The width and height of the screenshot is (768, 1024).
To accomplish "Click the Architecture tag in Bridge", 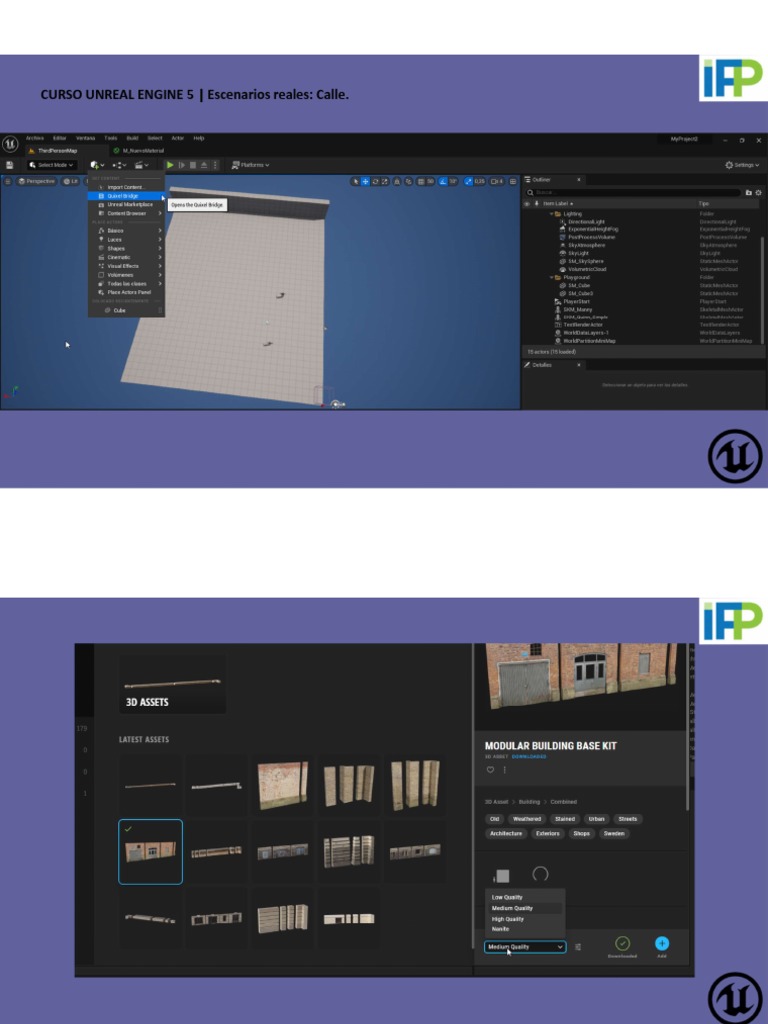I will coord(506,833).
